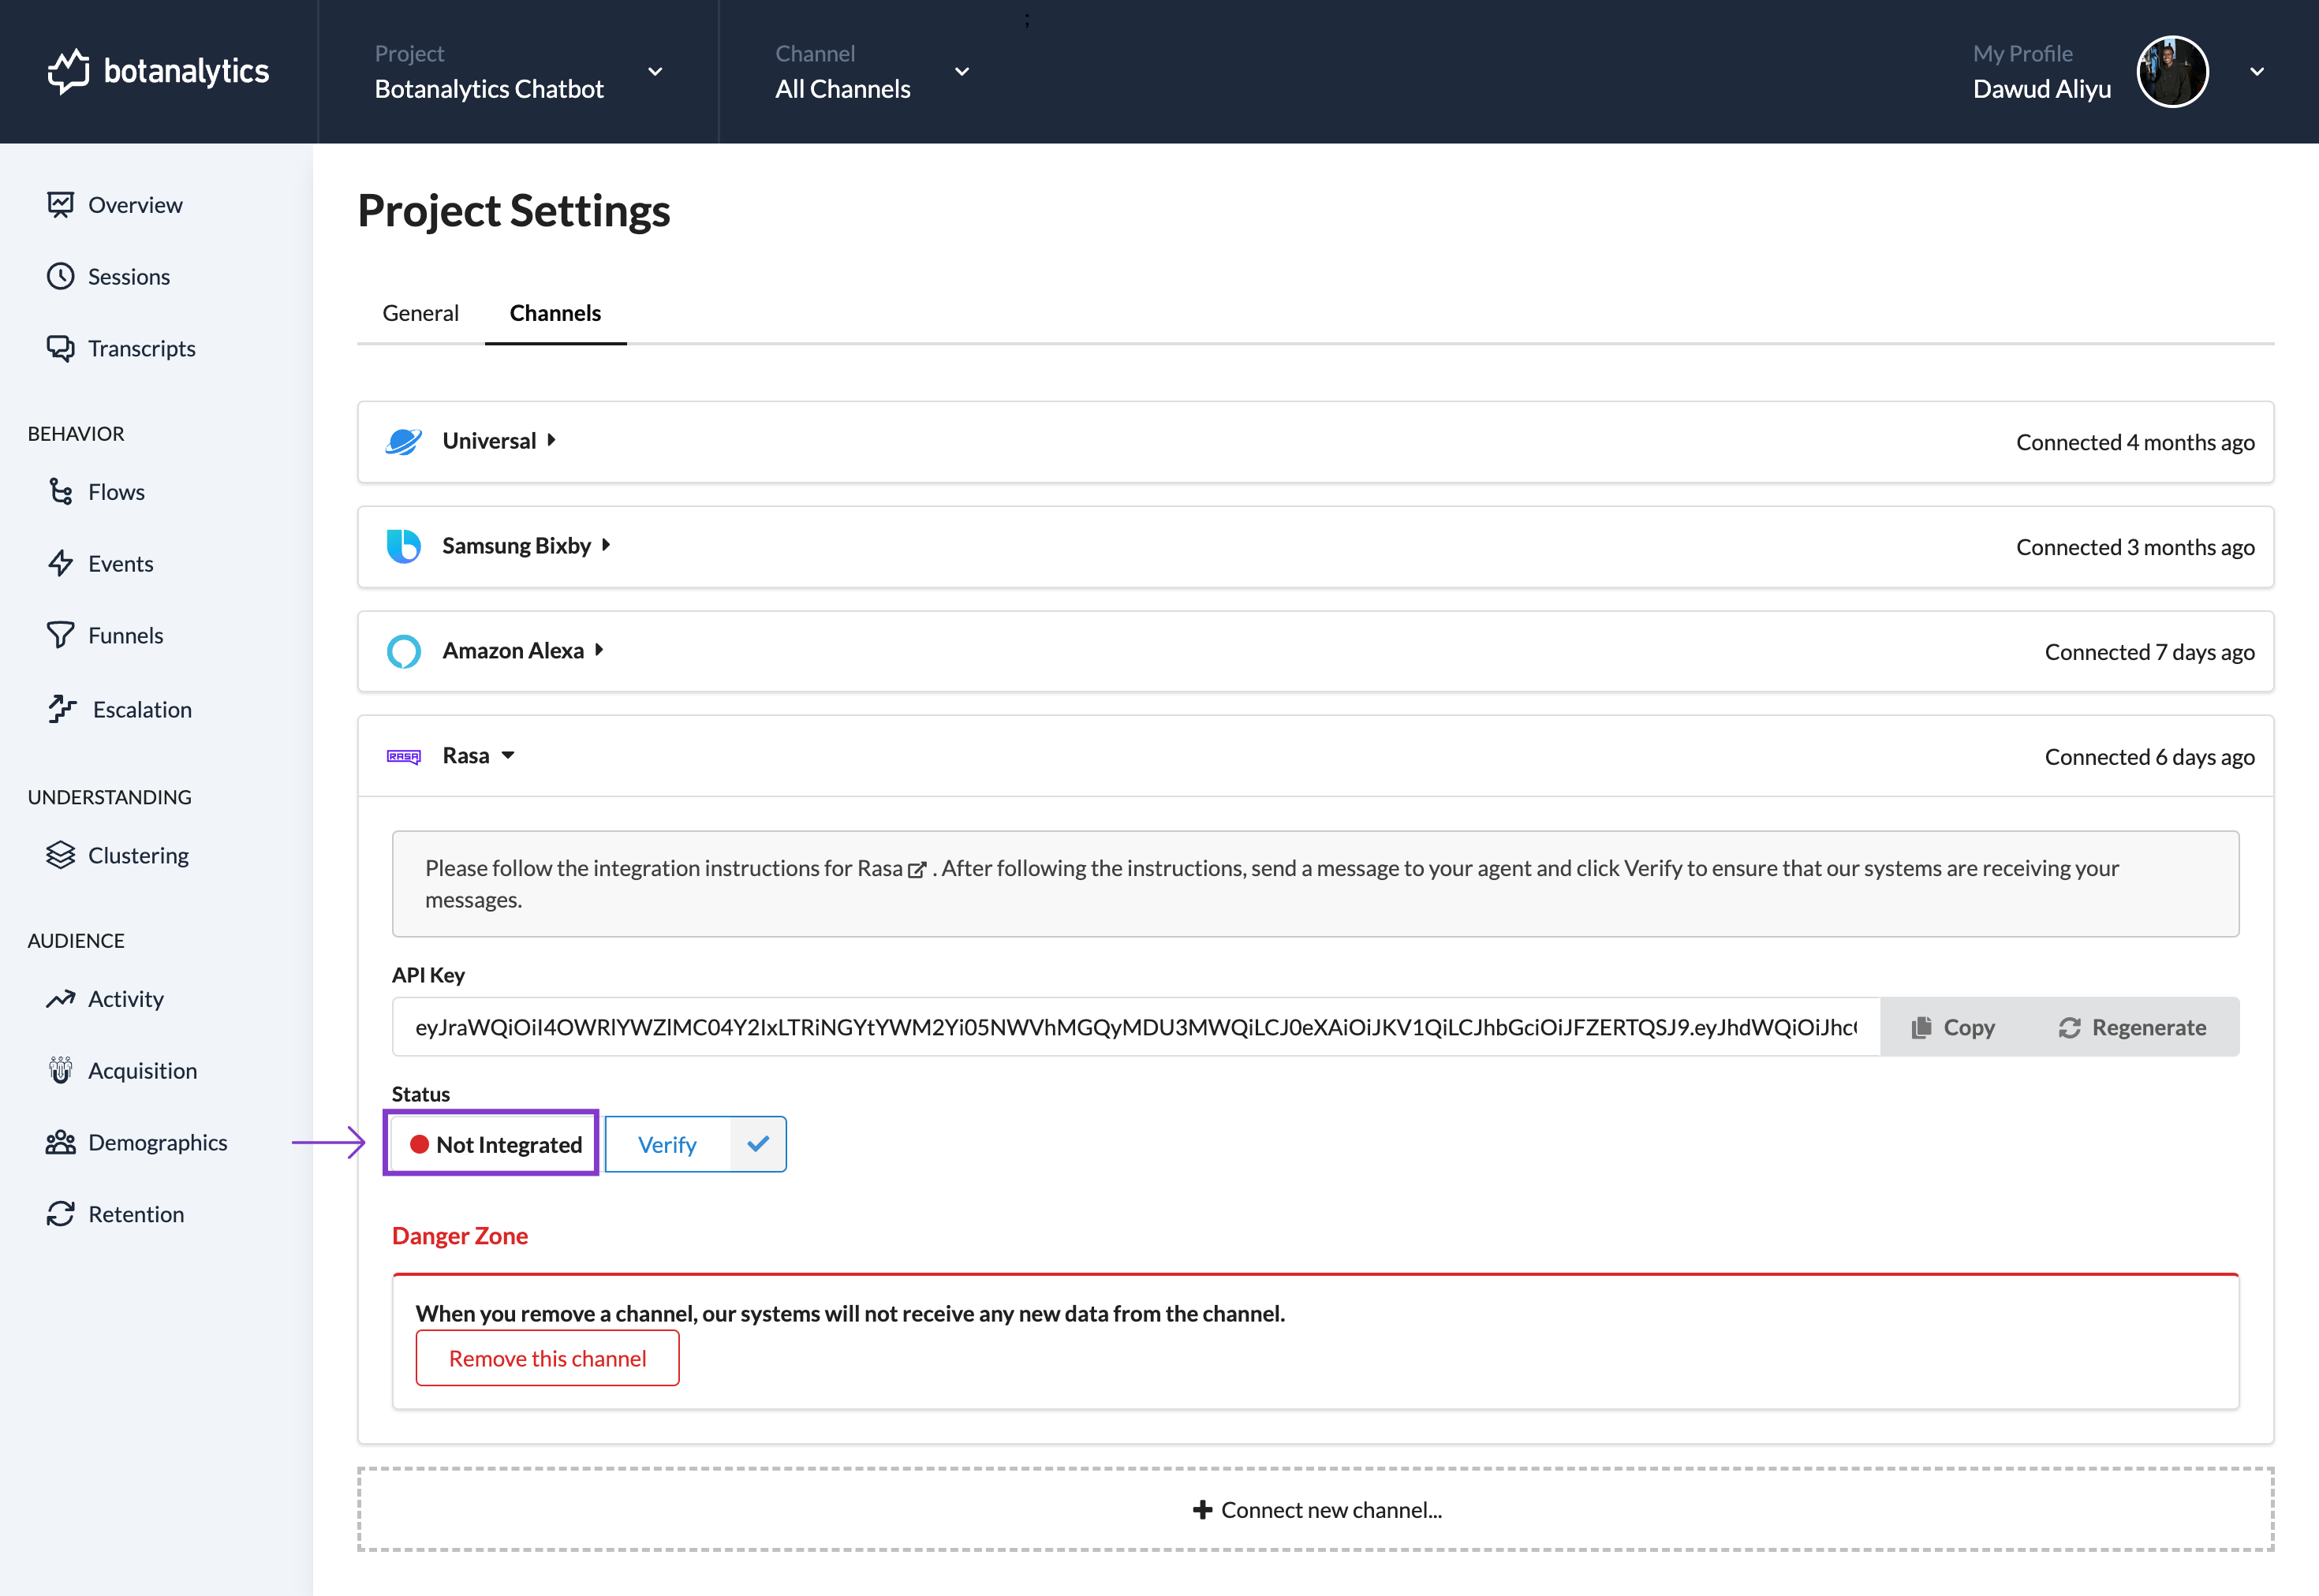Click All Channels text in header
The height and width of the screenshot is (1596, 2319).
tap(843, 89)
